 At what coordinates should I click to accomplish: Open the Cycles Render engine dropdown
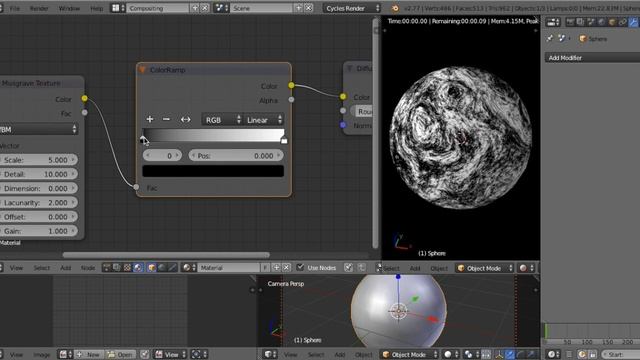tap(352, 8)
